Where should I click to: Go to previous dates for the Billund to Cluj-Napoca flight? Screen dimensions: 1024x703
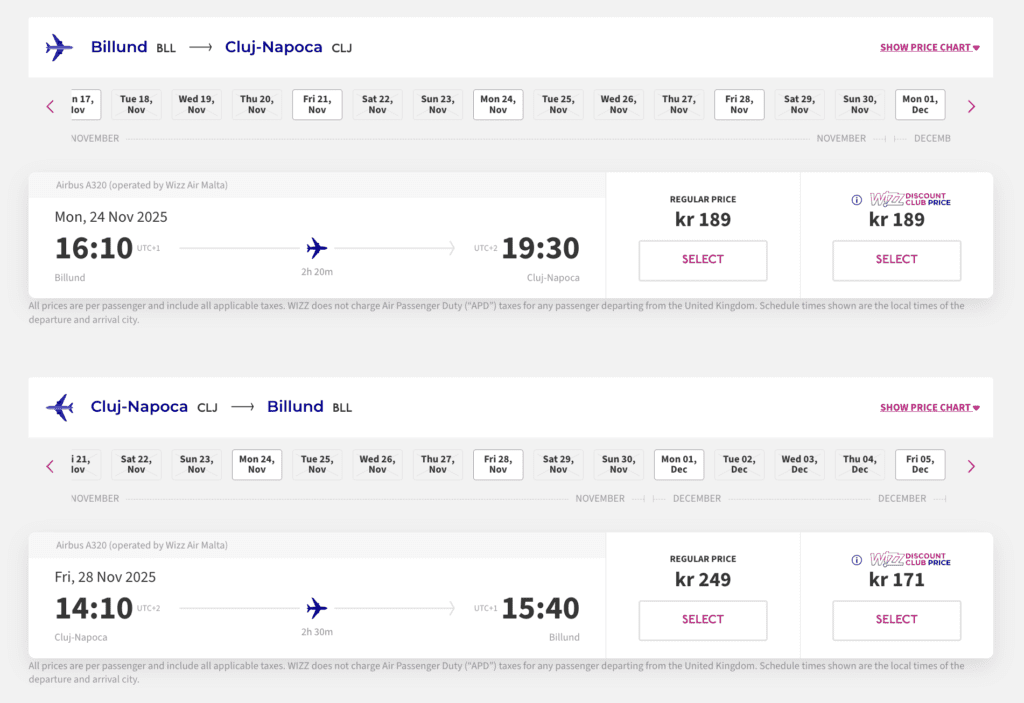(51, 106)
